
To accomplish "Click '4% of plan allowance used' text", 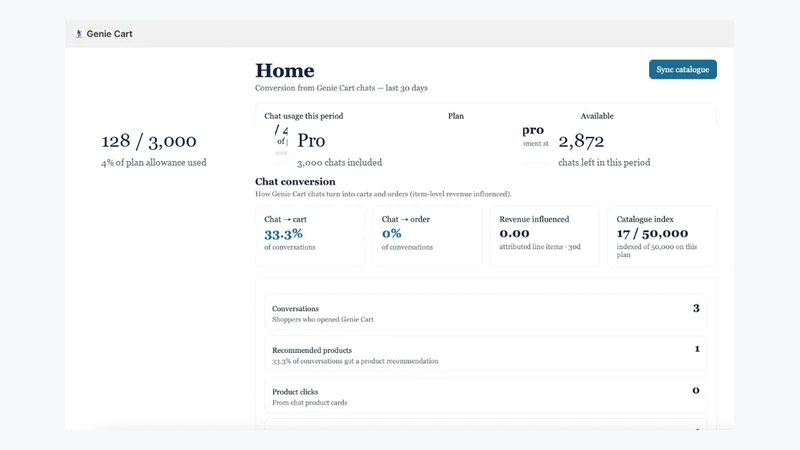I will [154, 162].
